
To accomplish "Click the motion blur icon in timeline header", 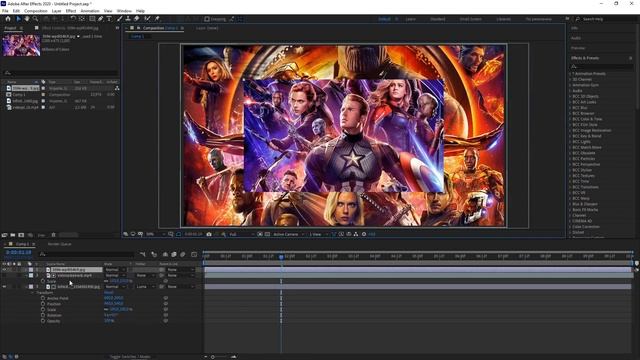I will click(x=182, y=254).
